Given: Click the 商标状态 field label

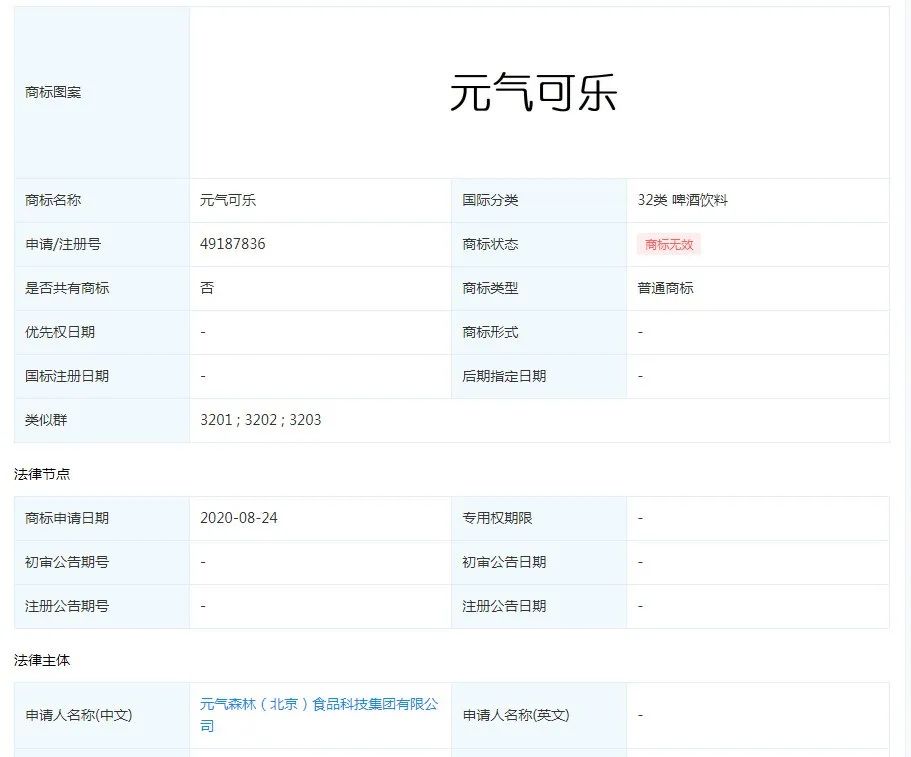Looking at the screenshot, I should [x=490, y=244].
